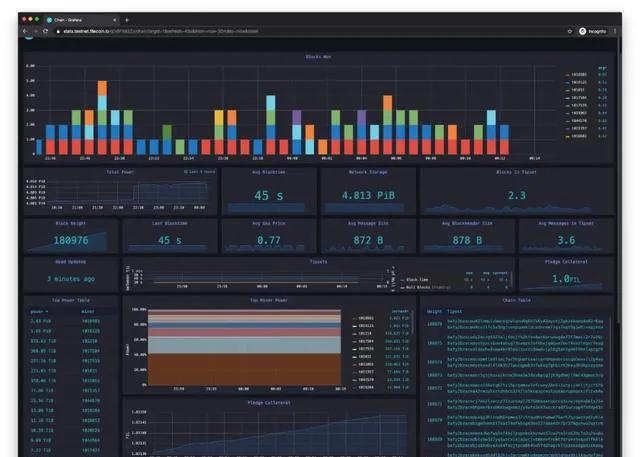Open the Blocks Won panel title menu
Image resolution: width=640 pixels, height=457 pixels.
pos(318,57)
